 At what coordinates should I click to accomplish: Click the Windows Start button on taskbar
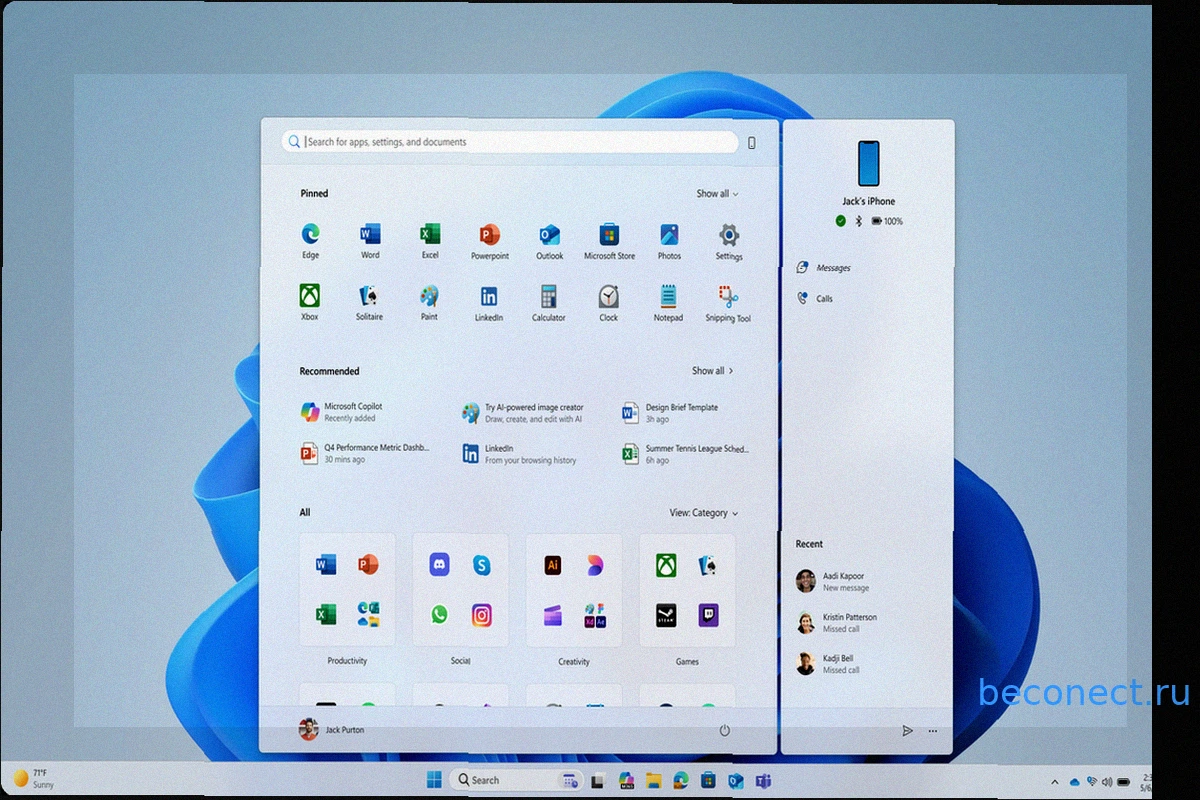pos(435,780)
